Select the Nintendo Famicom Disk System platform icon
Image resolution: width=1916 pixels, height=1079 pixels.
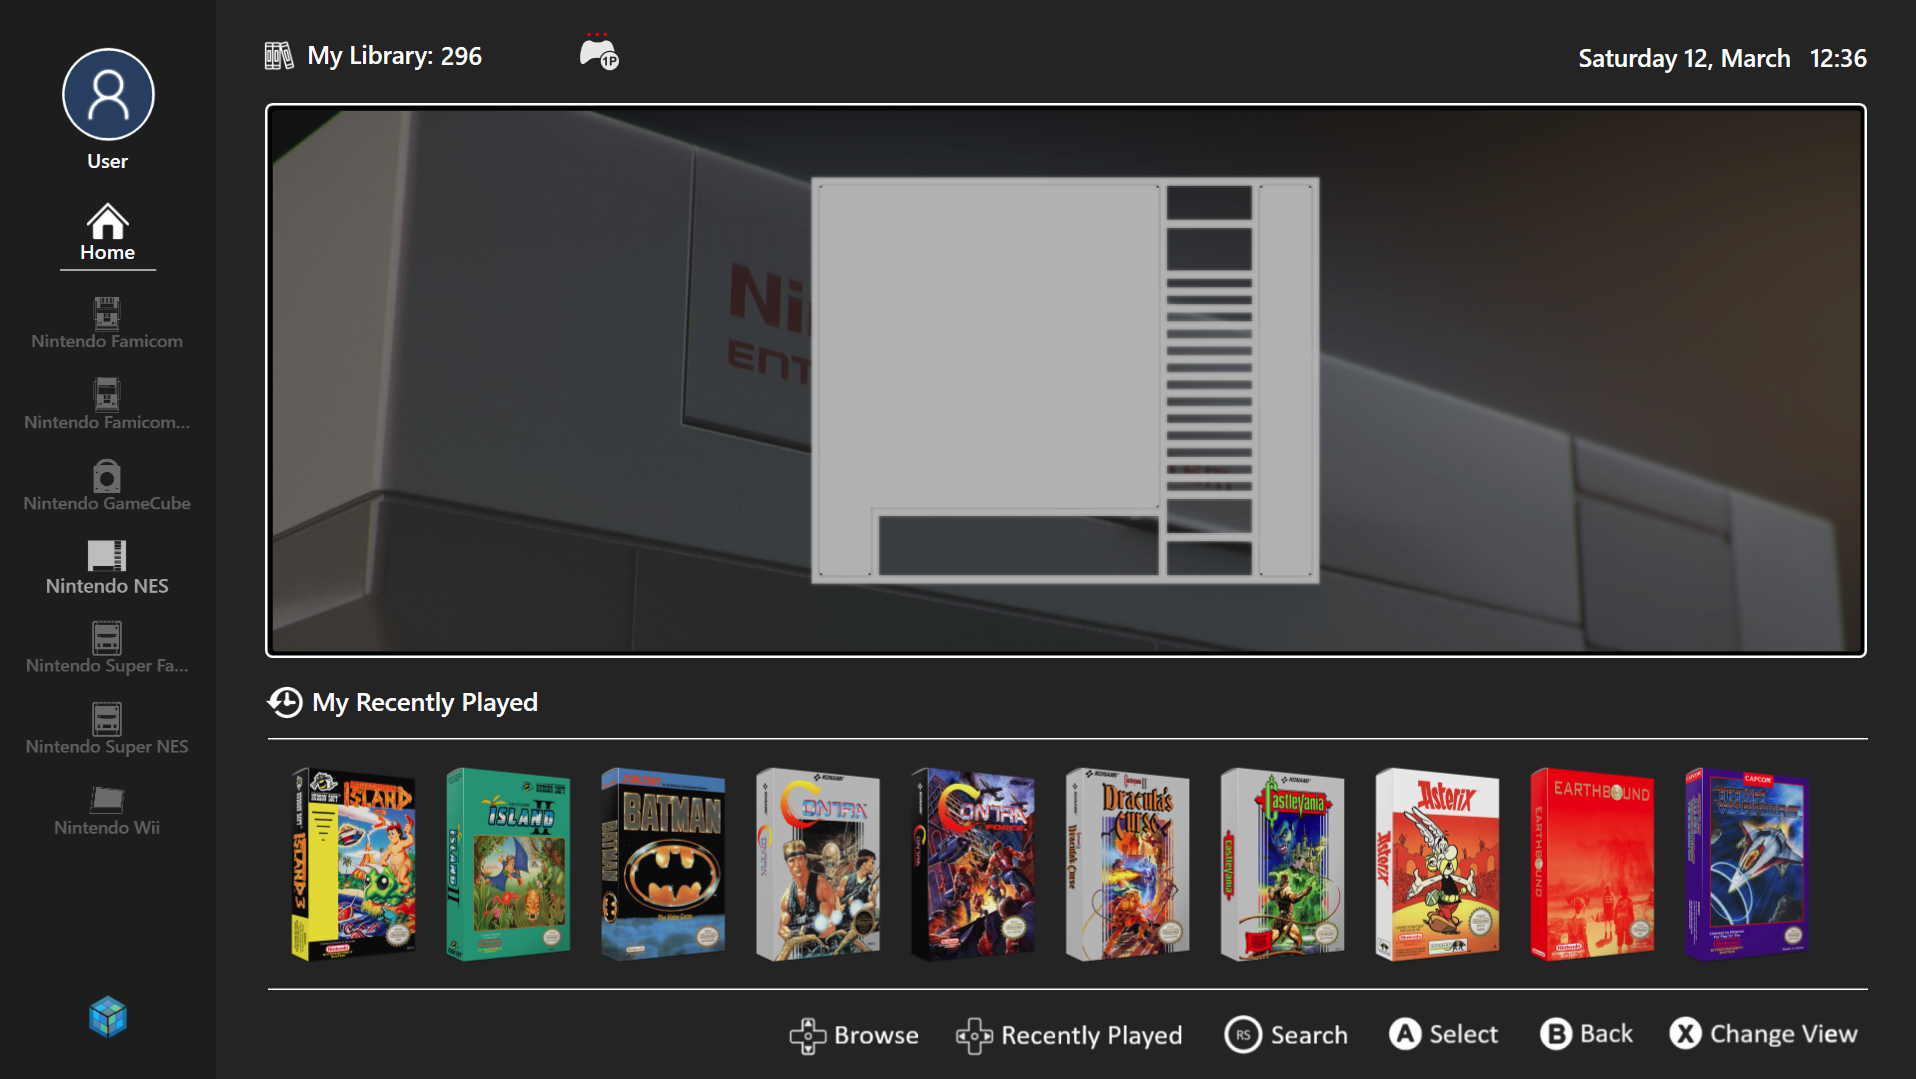click(x=107, y=394)
